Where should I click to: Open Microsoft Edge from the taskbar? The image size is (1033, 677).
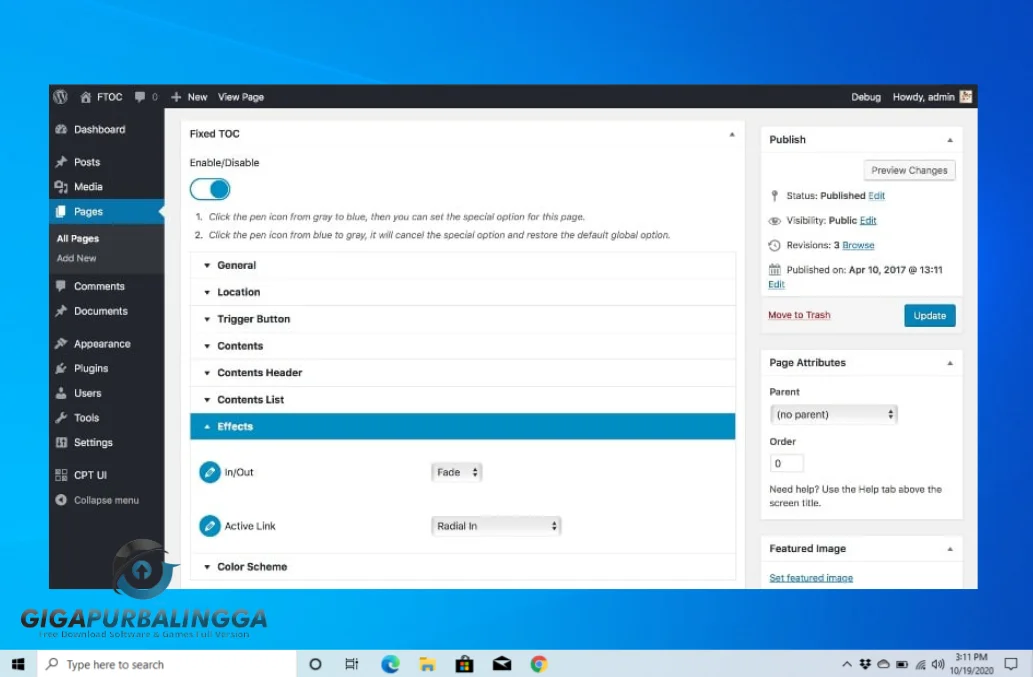(x=390, y=664)
